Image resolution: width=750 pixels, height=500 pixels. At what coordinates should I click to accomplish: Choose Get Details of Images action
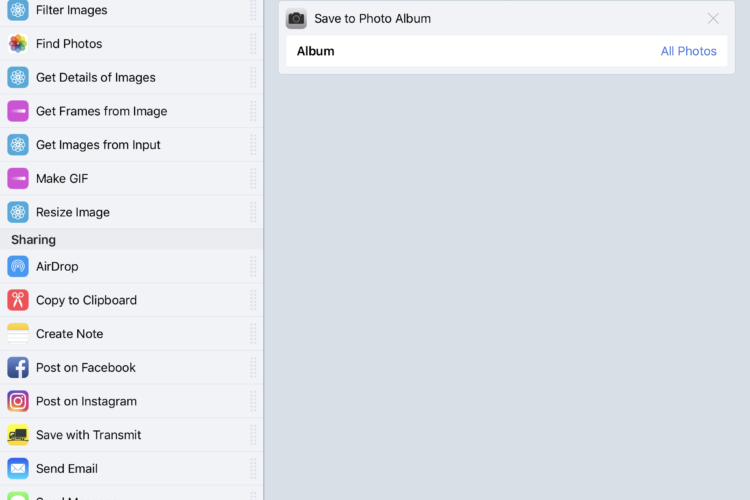tap(131, 78)
